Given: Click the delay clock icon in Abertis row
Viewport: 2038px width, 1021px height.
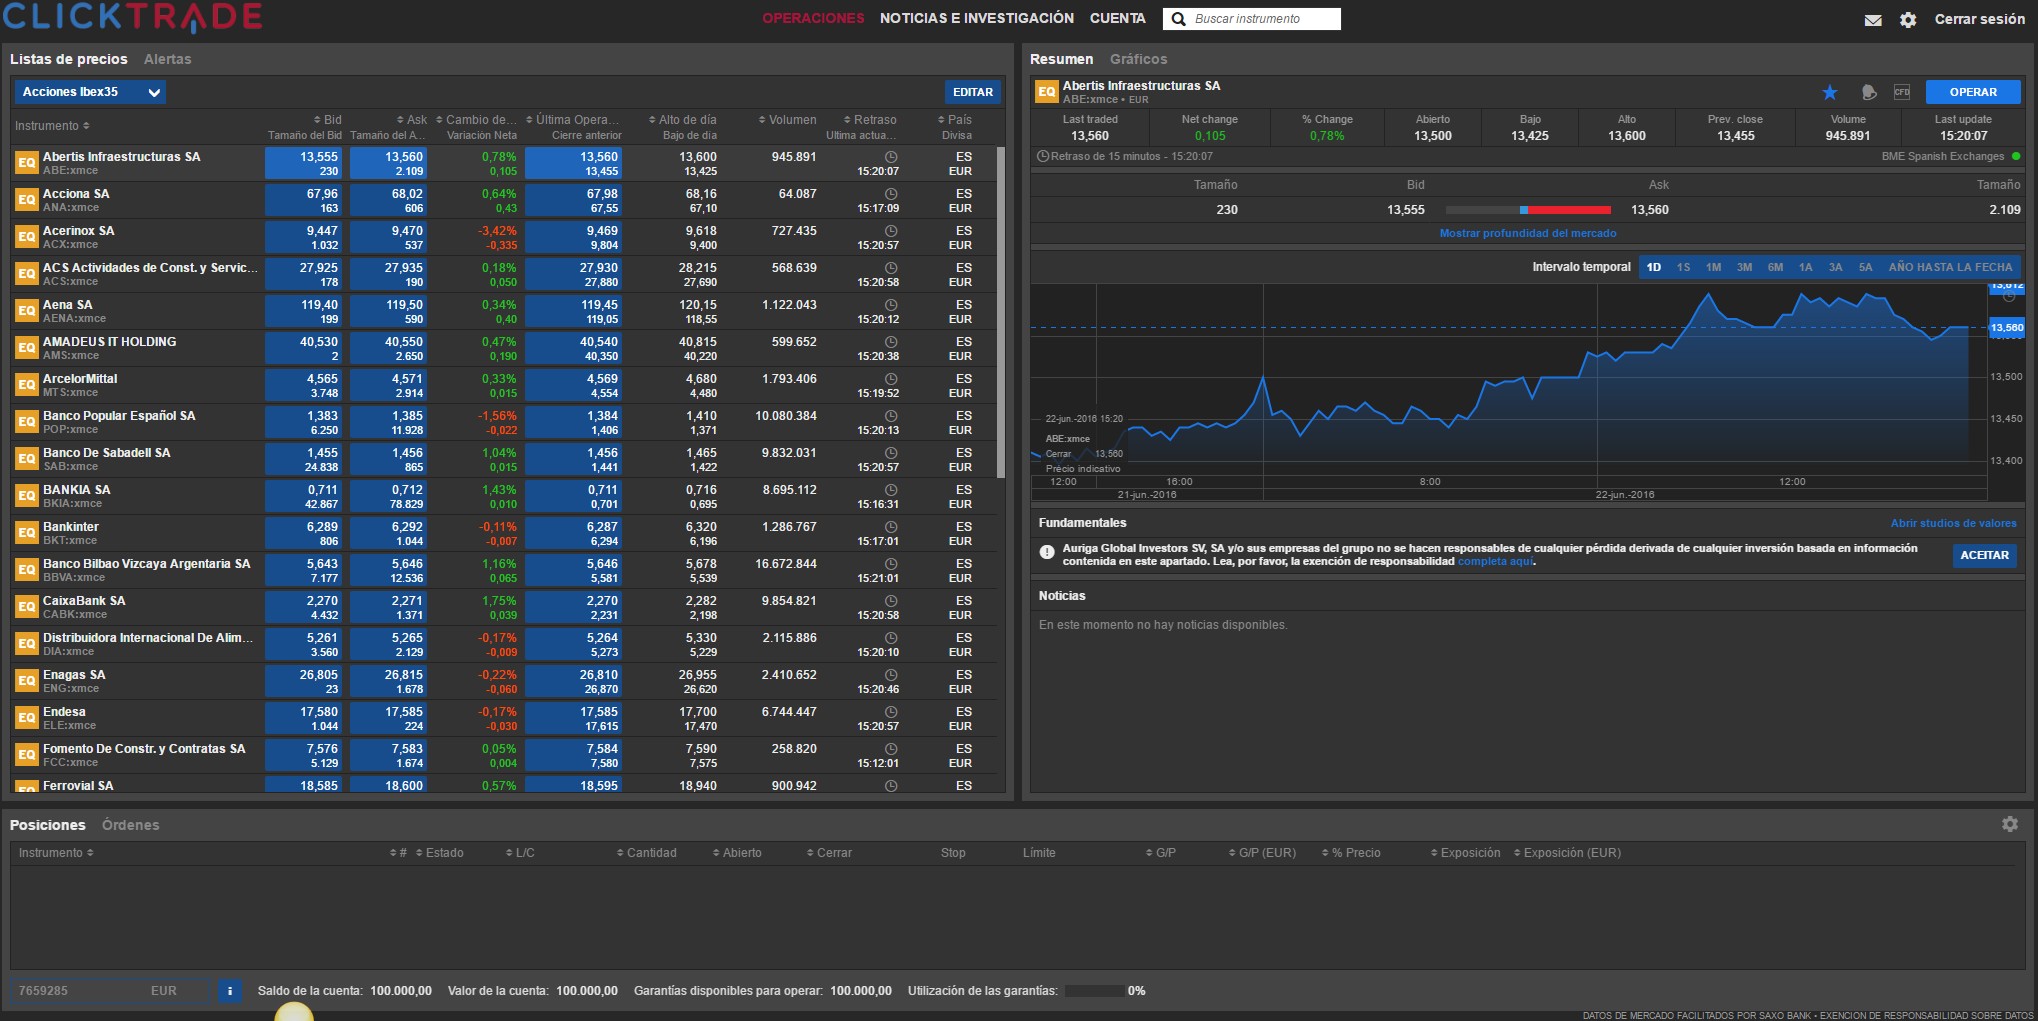Looking at the screenshot, I should click(891, 157).
